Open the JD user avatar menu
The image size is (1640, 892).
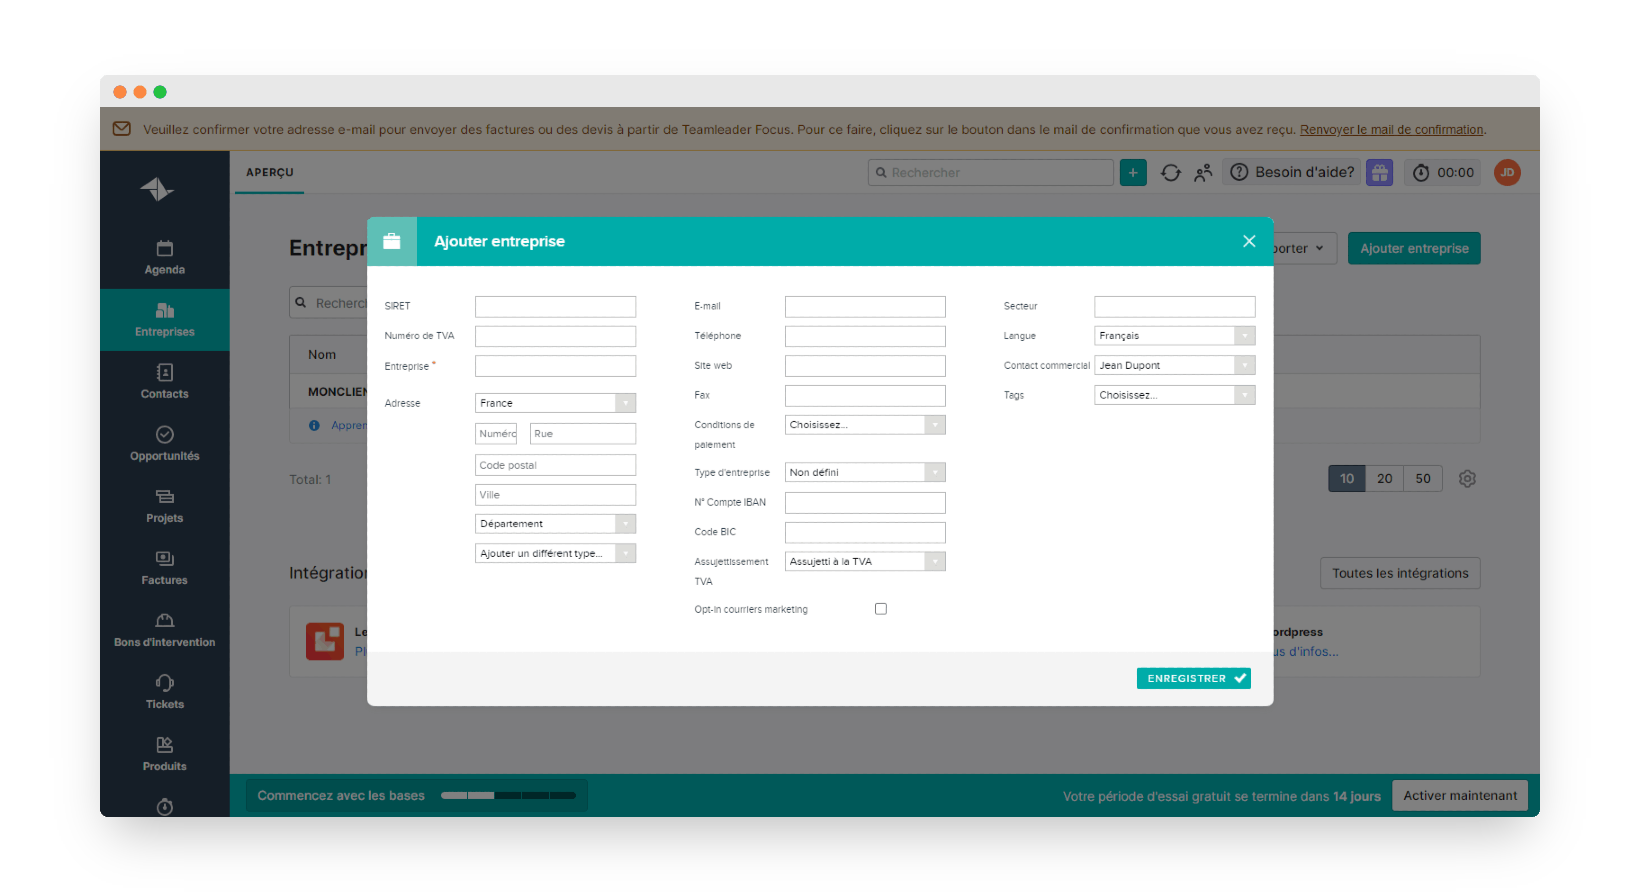(1507, 172)
